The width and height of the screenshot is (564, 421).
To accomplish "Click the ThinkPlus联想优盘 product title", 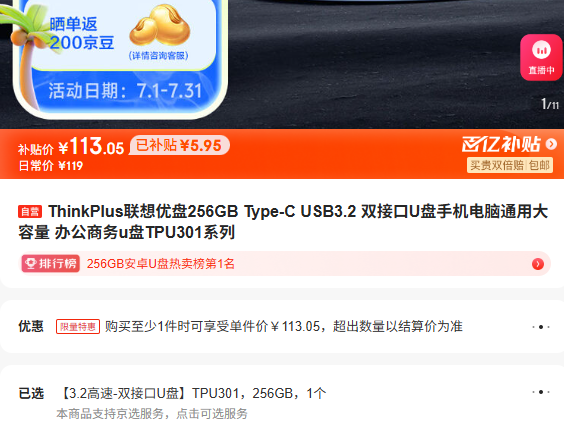I will [x=283, y=222].
